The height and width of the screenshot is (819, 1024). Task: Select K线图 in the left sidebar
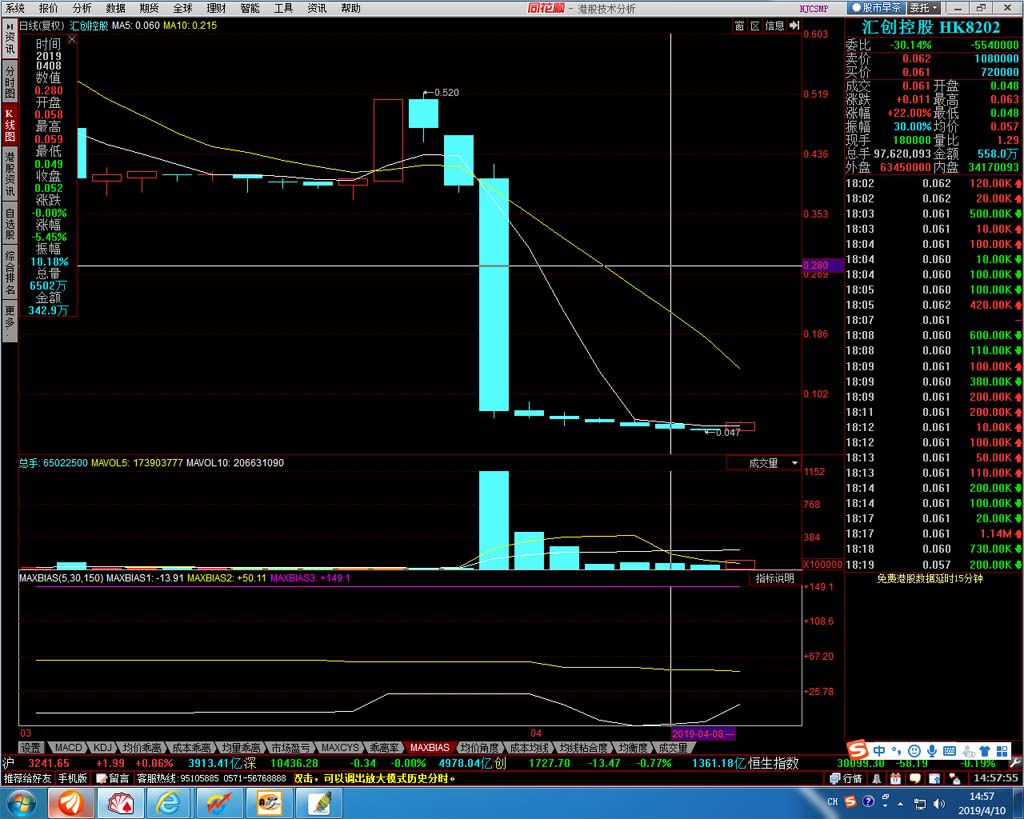coord(10,125)
